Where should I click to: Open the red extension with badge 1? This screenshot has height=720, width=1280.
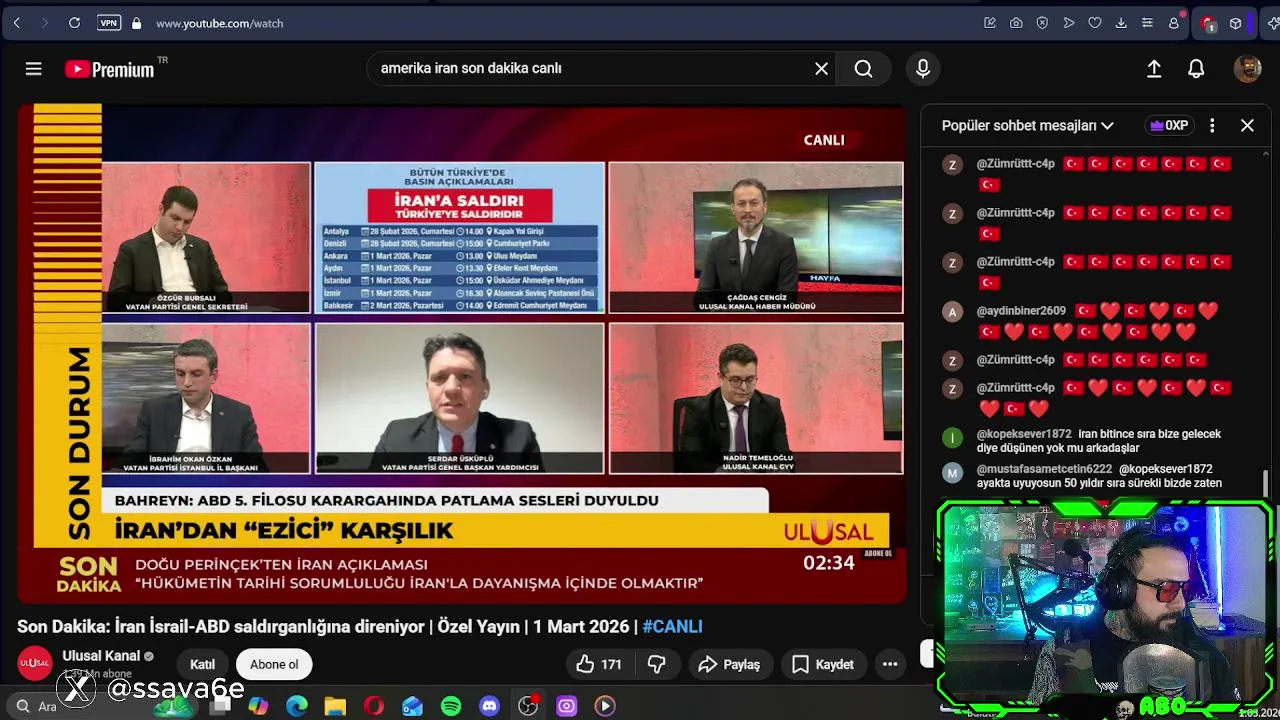coord(1208,23)
